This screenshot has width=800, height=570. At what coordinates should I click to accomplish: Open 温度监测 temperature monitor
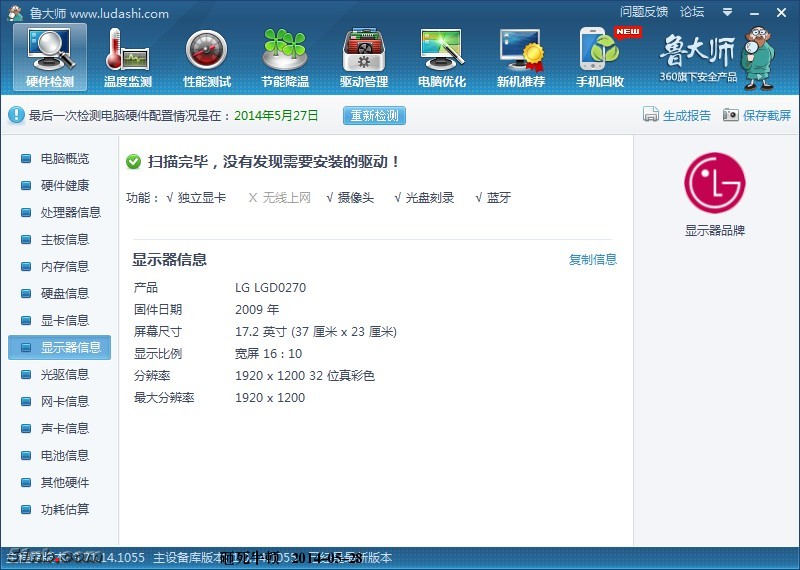128,57
